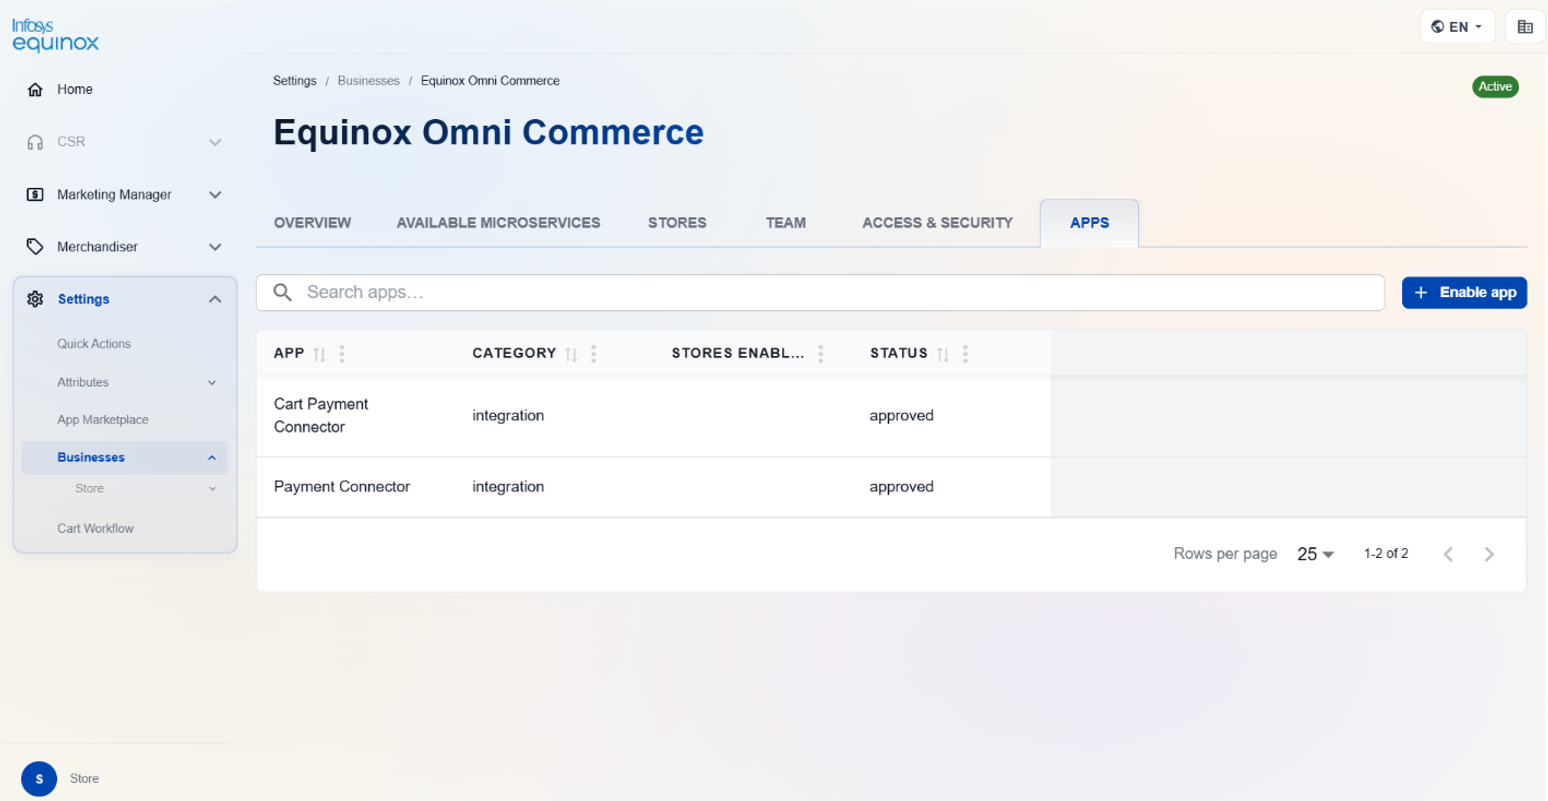Click the Enable app button
Screen dimensions: 1548x801
tap(1464, 293)
